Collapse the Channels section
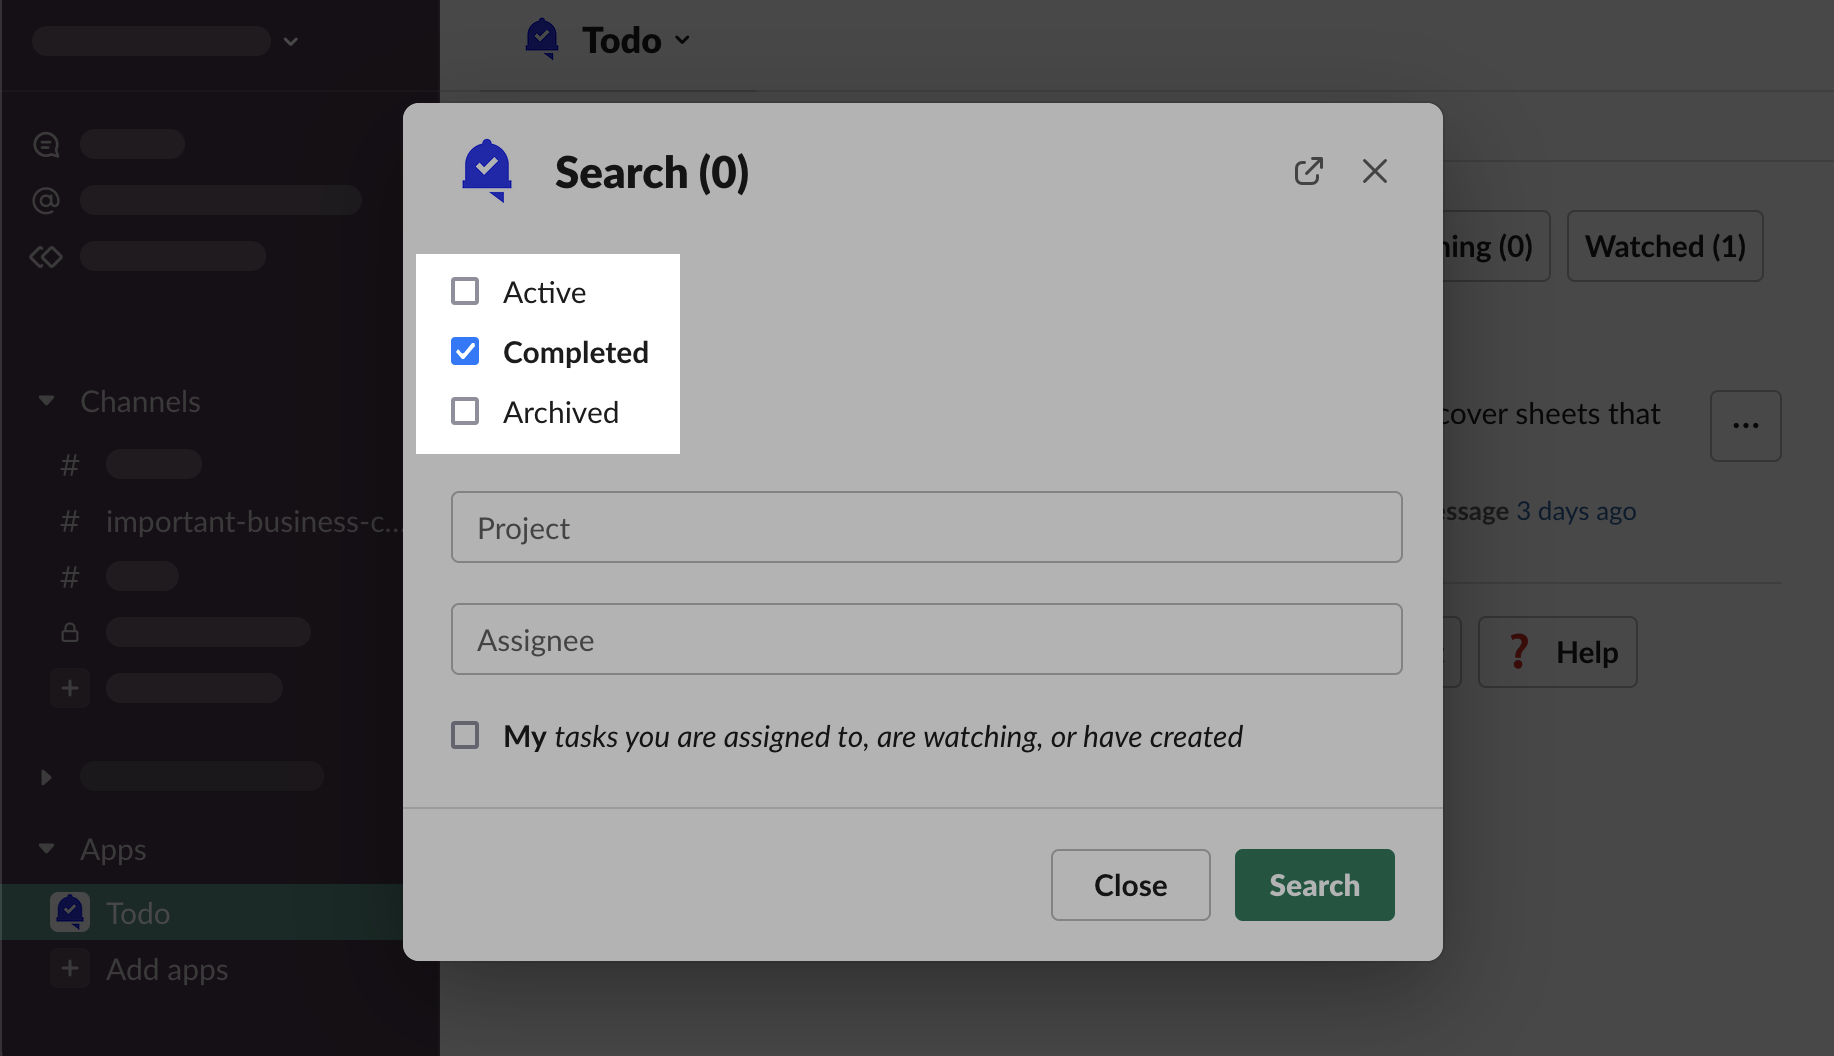 click(46, 401)
